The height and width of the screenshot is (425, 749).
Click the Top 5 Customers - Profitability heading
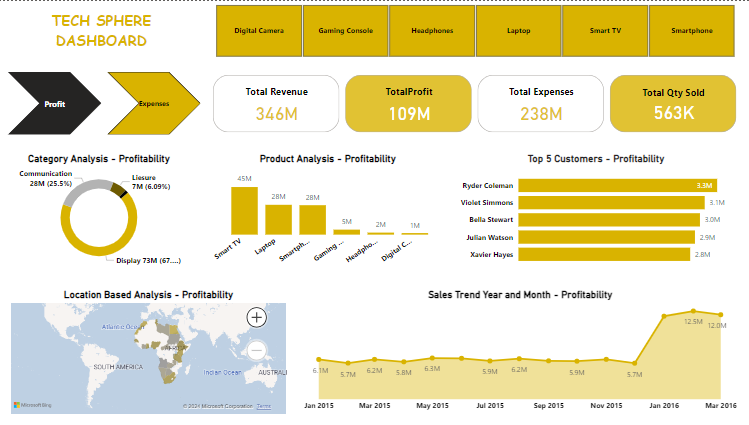[596, 159]
